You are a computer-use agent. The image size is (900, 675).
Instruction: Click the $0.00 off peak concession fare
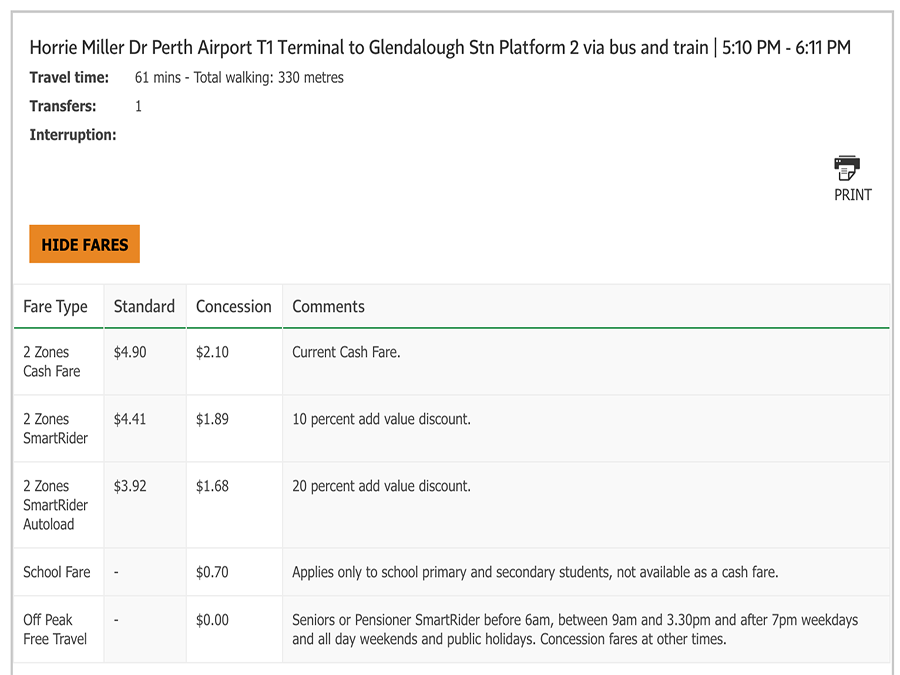coord(212,620)
